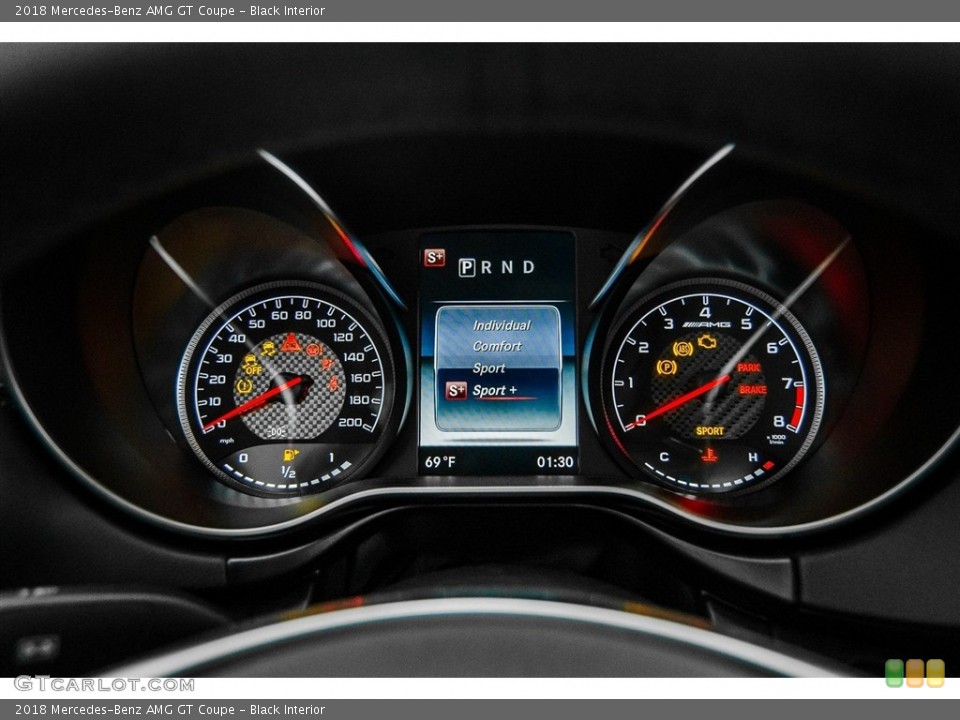Tap the ½ fuel gauge label
The image size is (960, 720).
tap(288, 471)
